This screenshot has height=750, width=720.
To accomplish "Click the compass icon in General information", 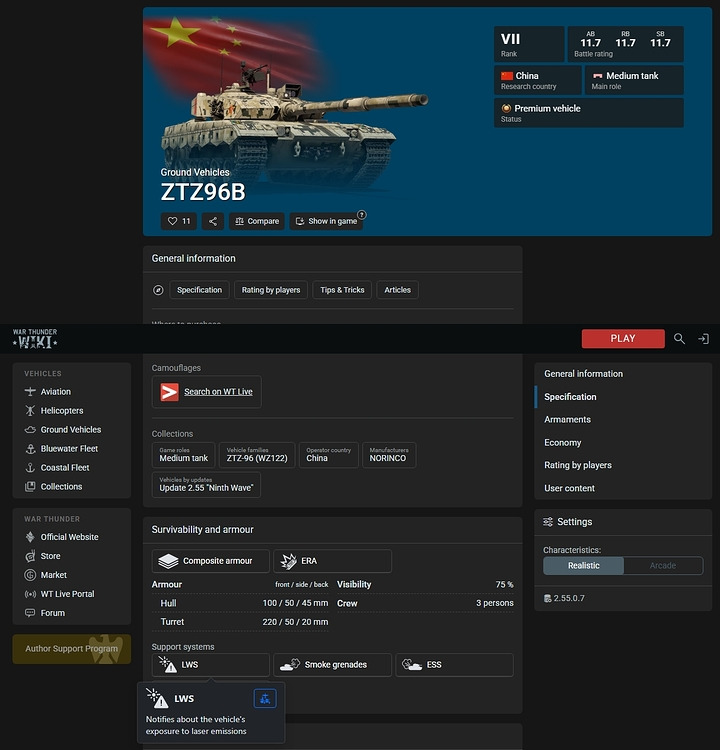I will pyautogui.click(x=158, y=290).
